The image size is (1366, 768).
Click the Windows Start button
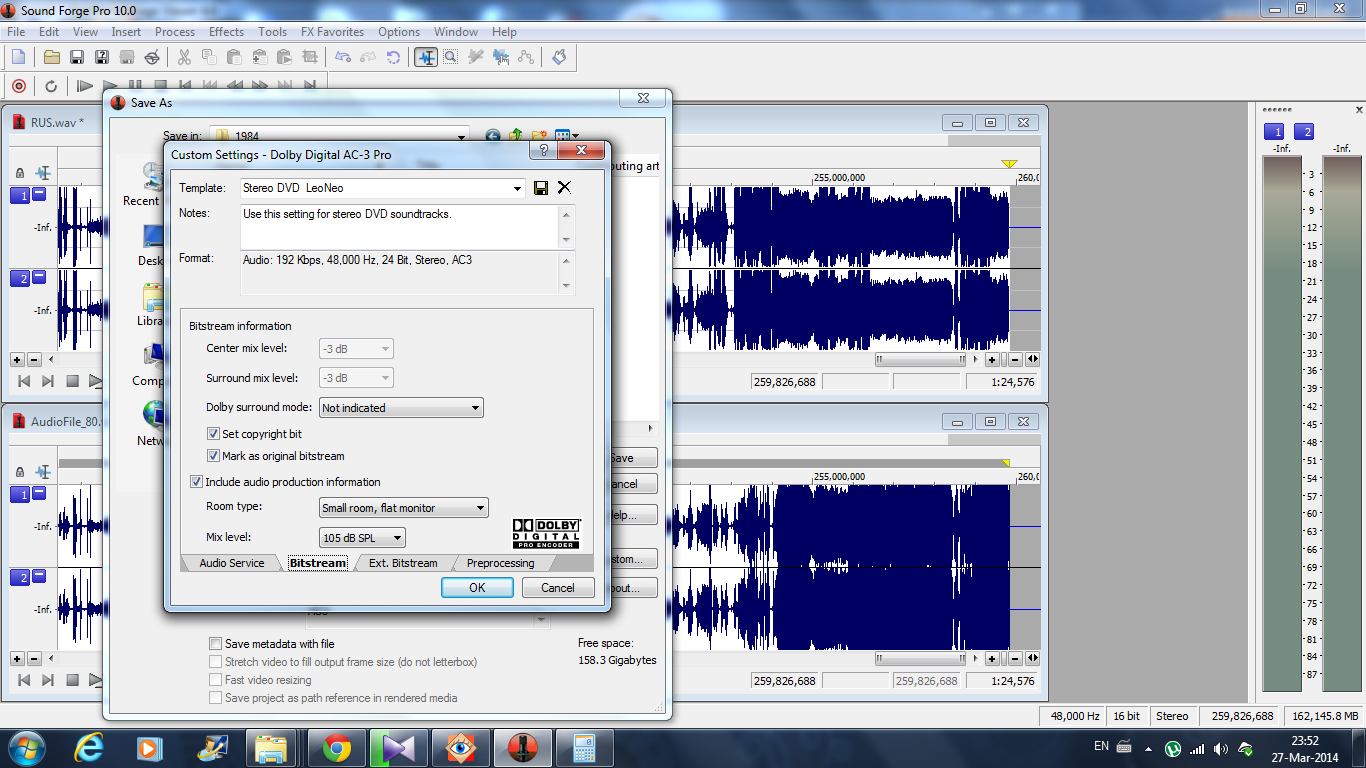point(26,748)
